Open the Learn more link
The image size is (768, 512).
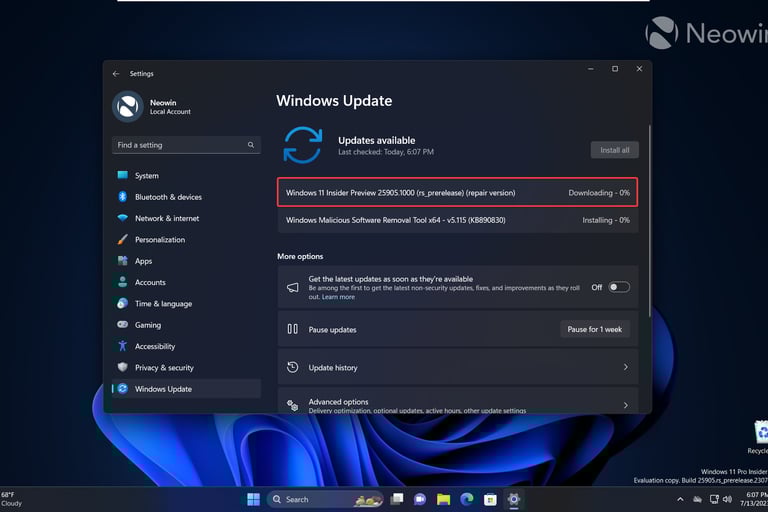pyautogui.click(x=338, y=297)
